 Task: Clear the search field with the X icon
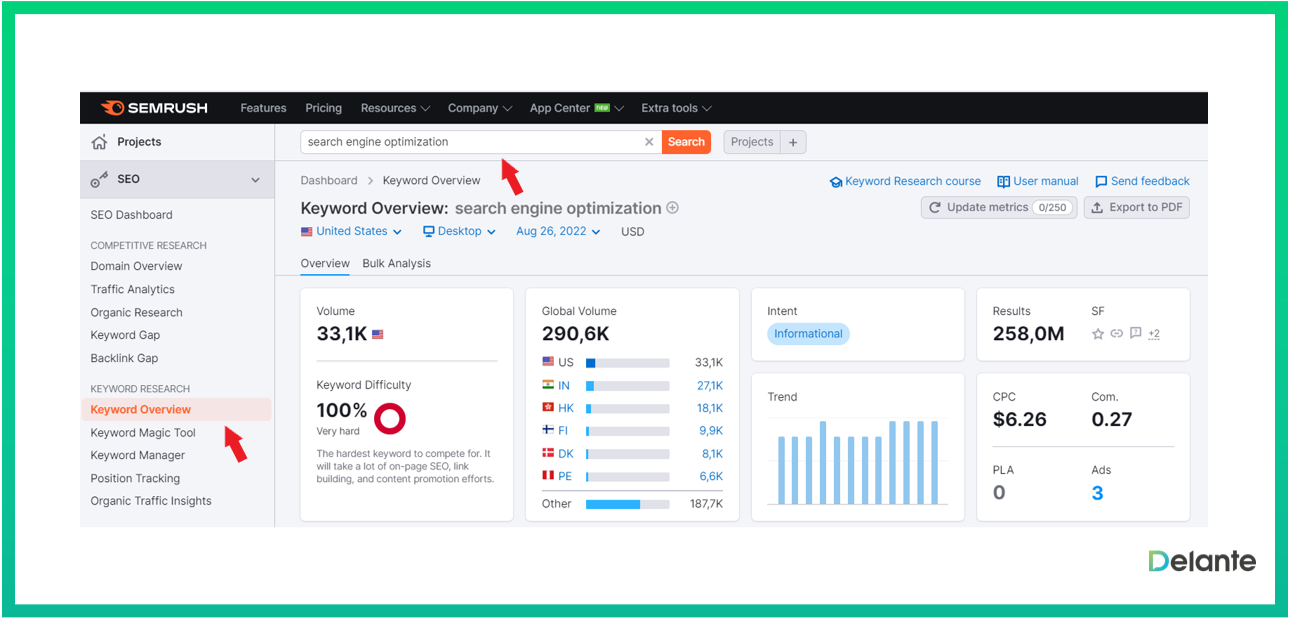click(649, 142)
